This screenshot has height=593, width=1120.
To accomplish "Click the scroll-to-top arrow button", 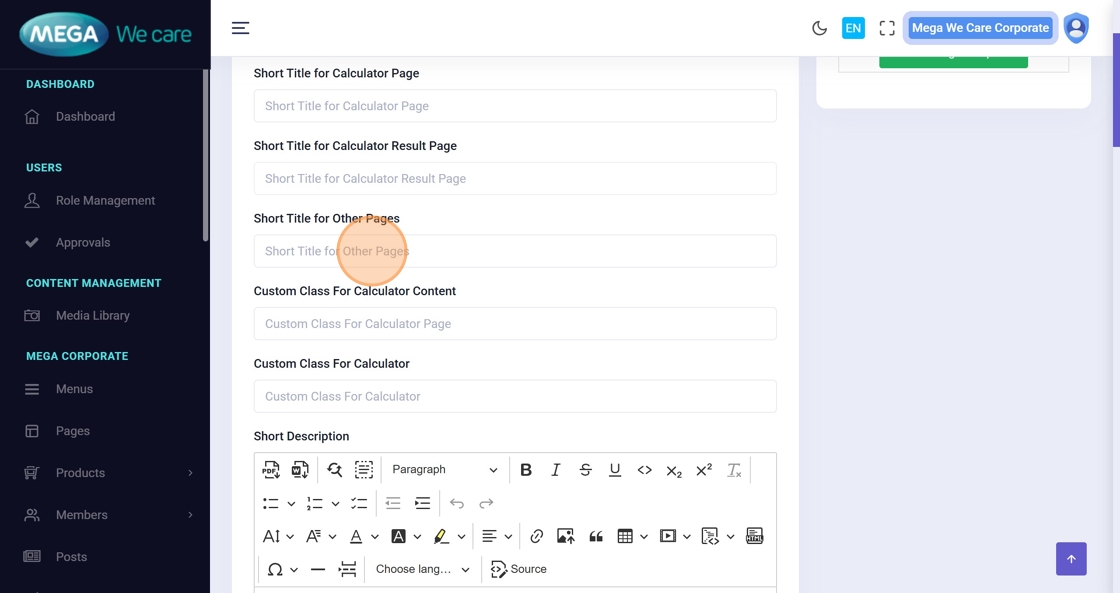I will pyautogui.click(x=1071, y=559).
